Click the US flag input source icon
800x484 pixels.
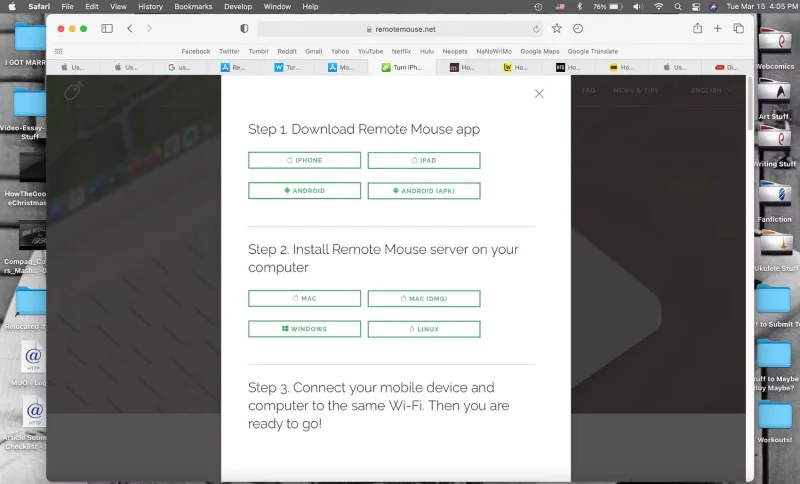[x=560, y=7]
